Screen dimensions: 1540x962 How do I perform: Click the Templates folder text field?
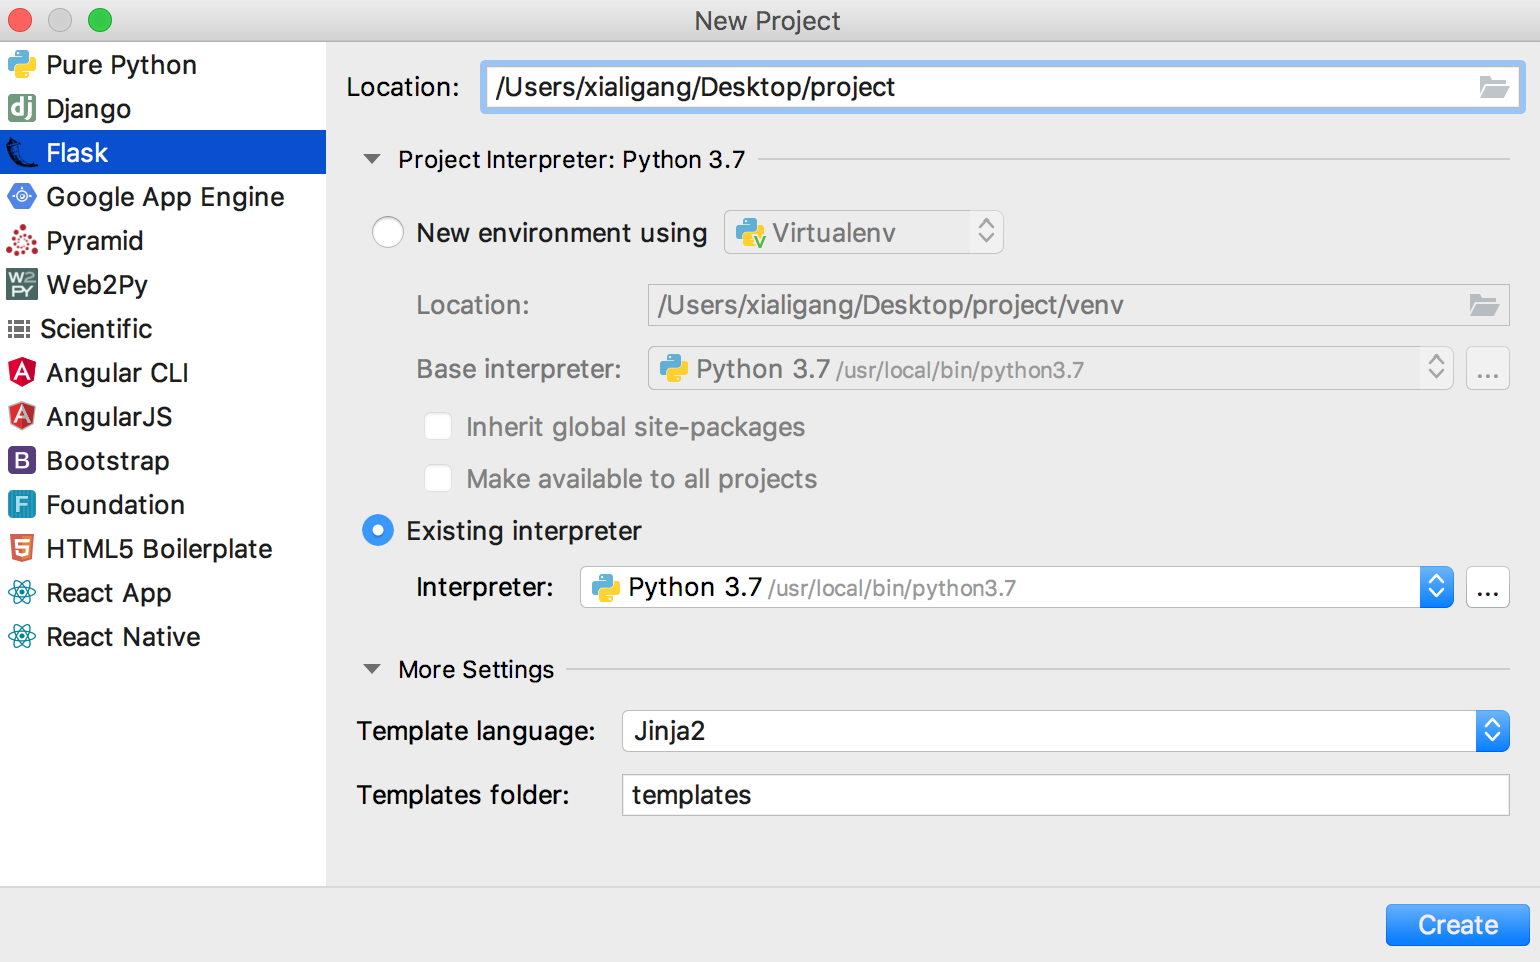1064,795
